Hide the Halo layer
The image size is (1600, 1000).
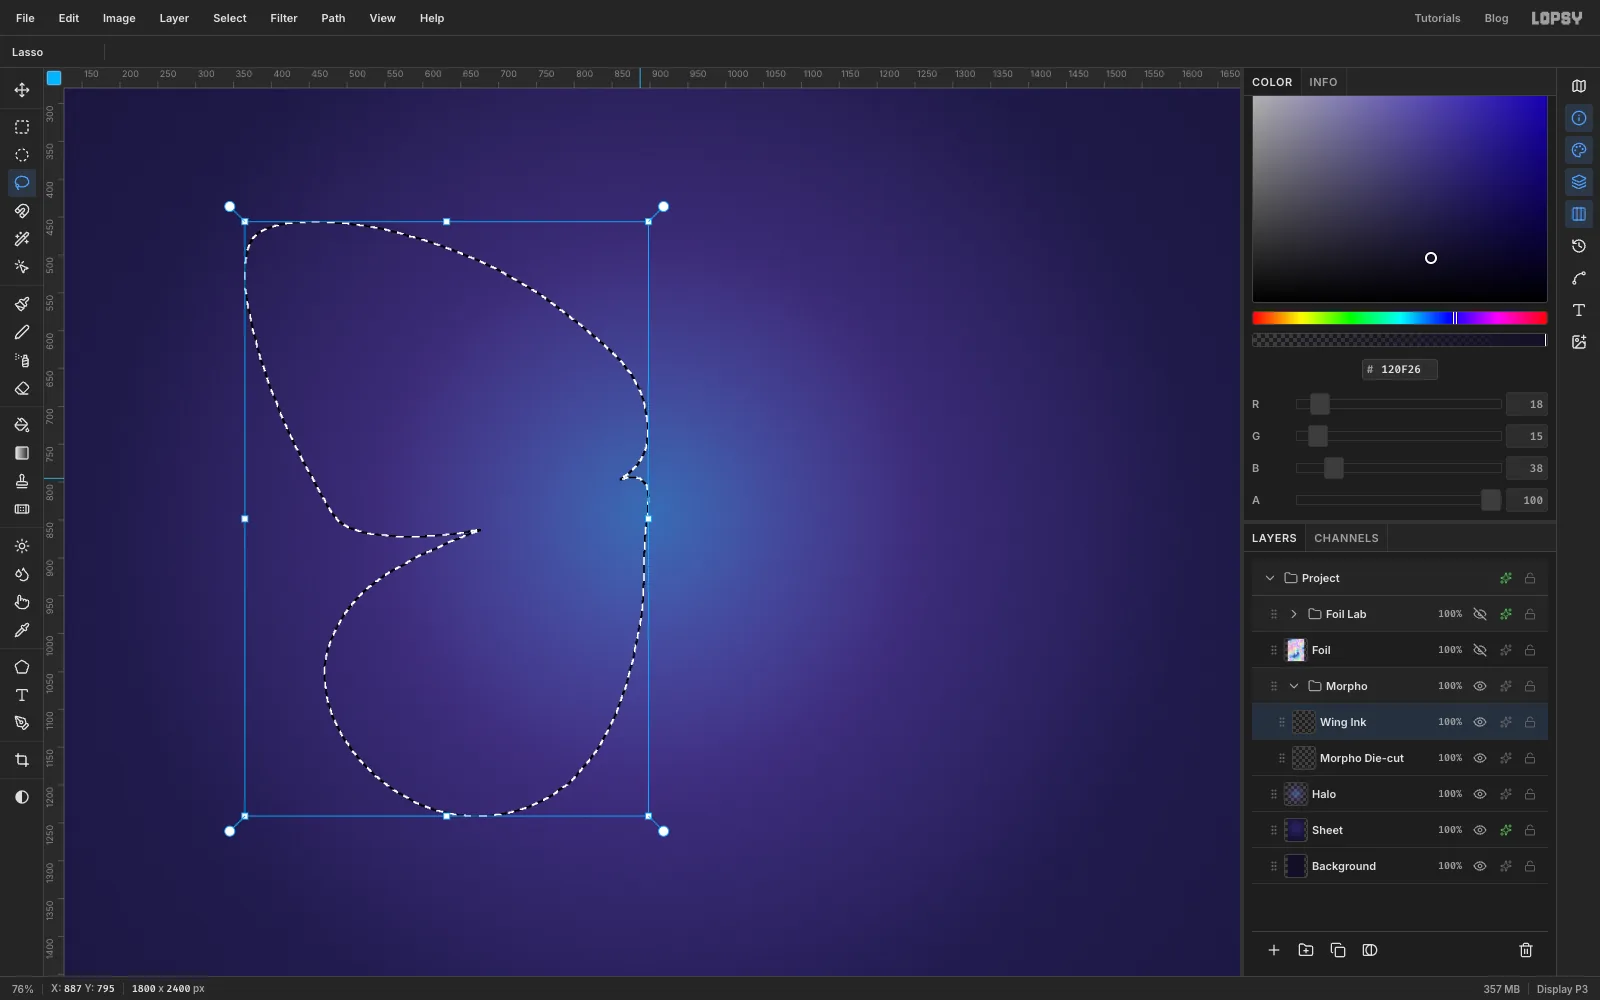(x=1480, y=794)
